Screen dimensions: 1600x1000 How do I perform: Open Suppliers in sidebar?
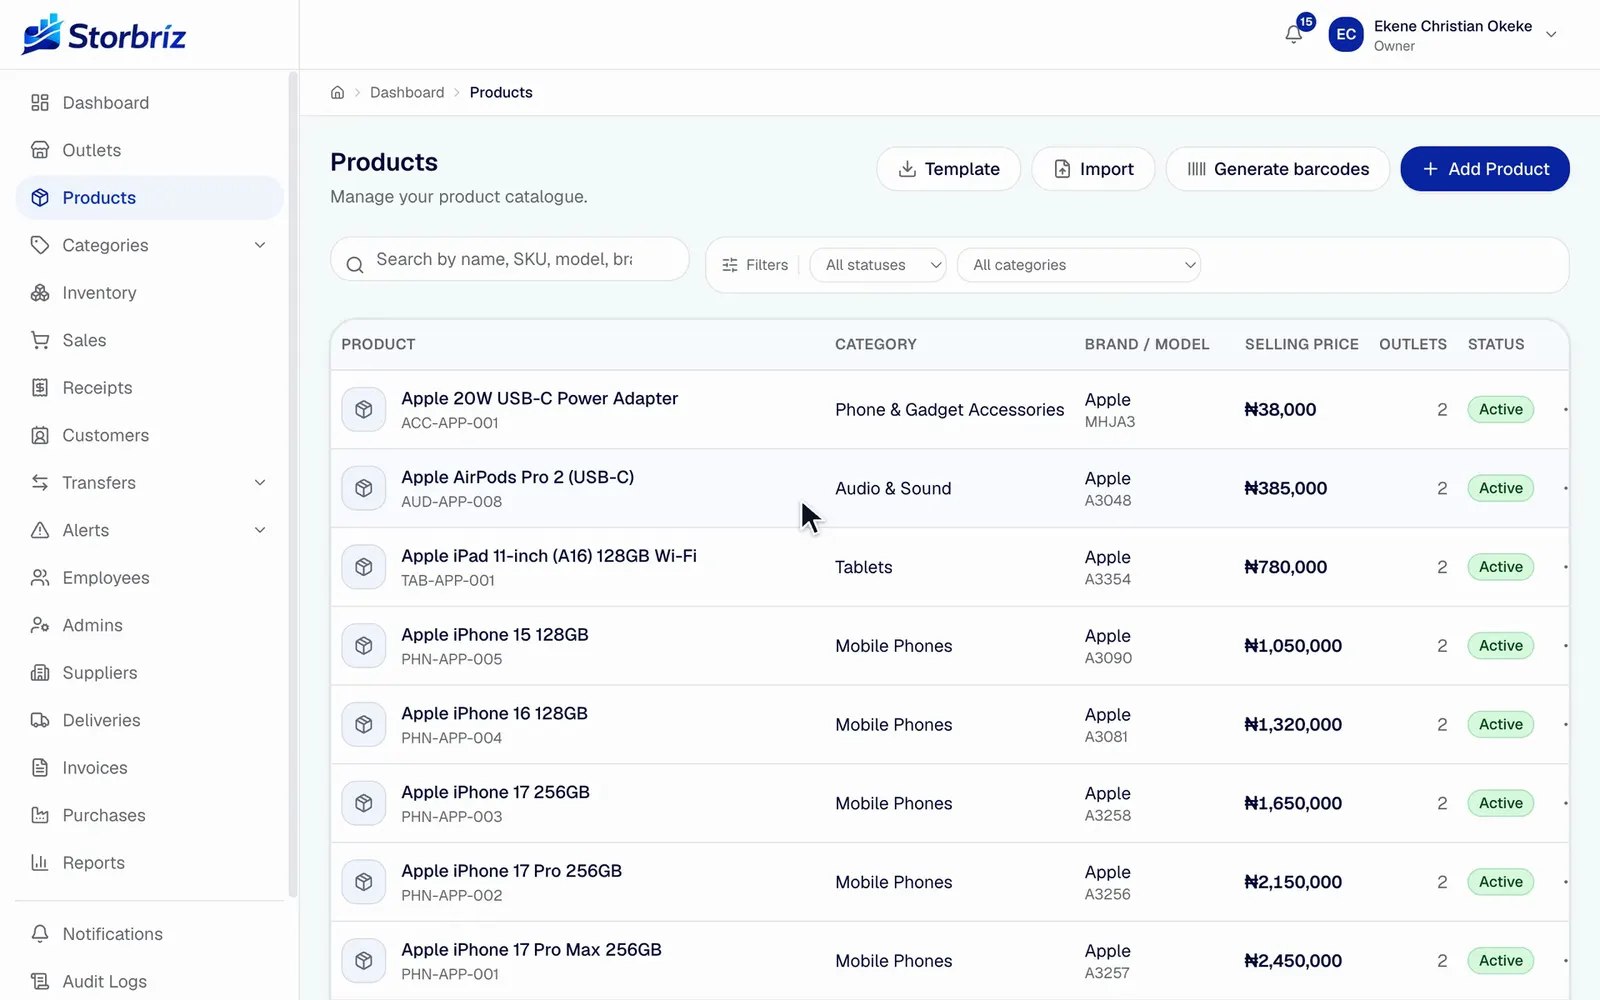point(150,673)
